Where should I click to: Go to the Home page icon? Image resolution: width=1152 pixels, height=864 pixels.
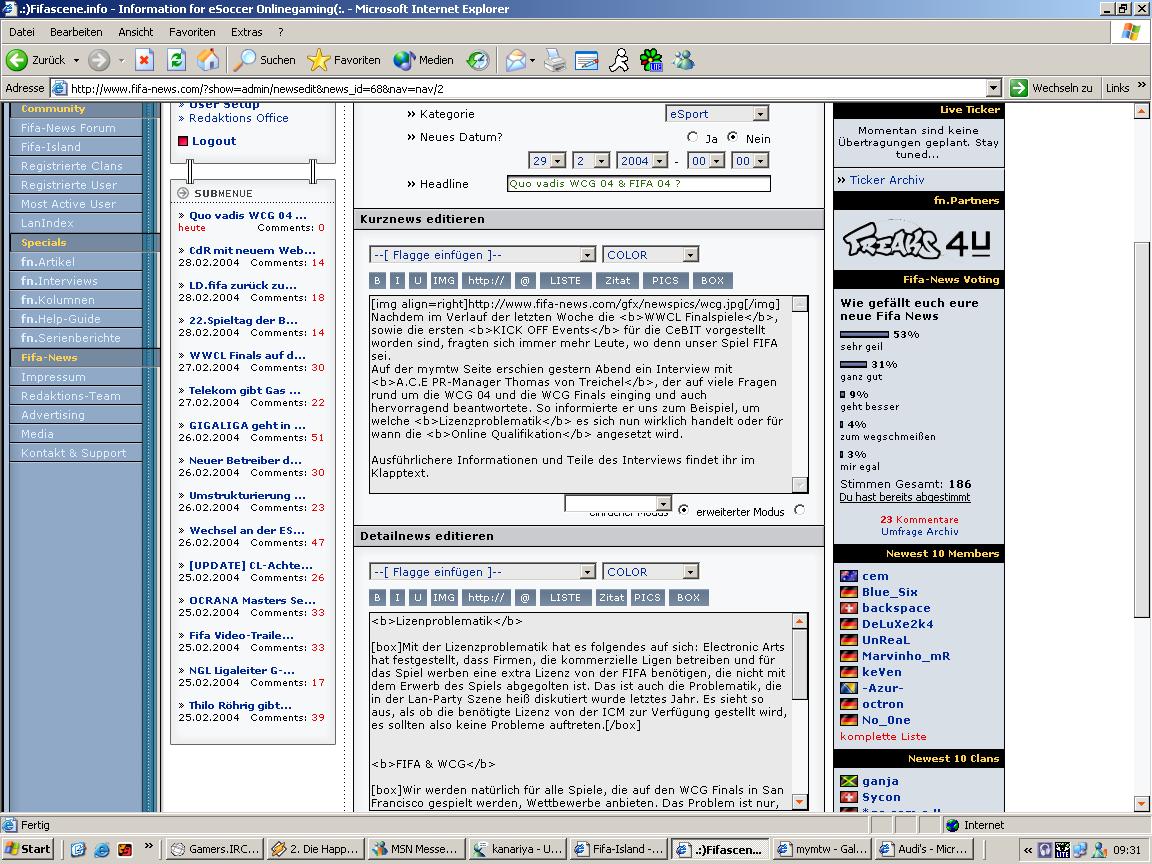coord(208,60)
